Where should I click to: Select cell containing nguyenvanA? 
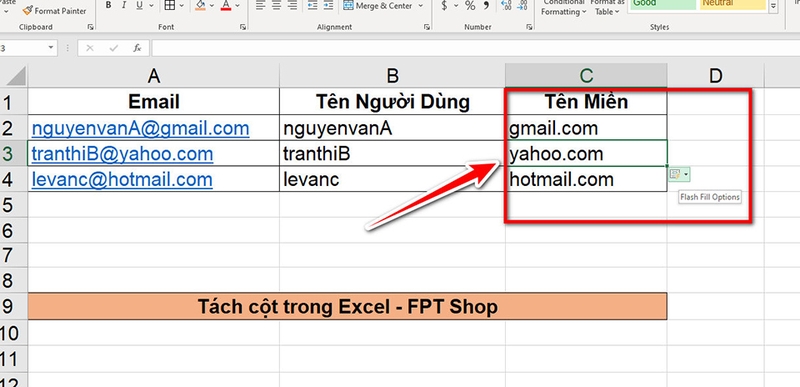392,128
